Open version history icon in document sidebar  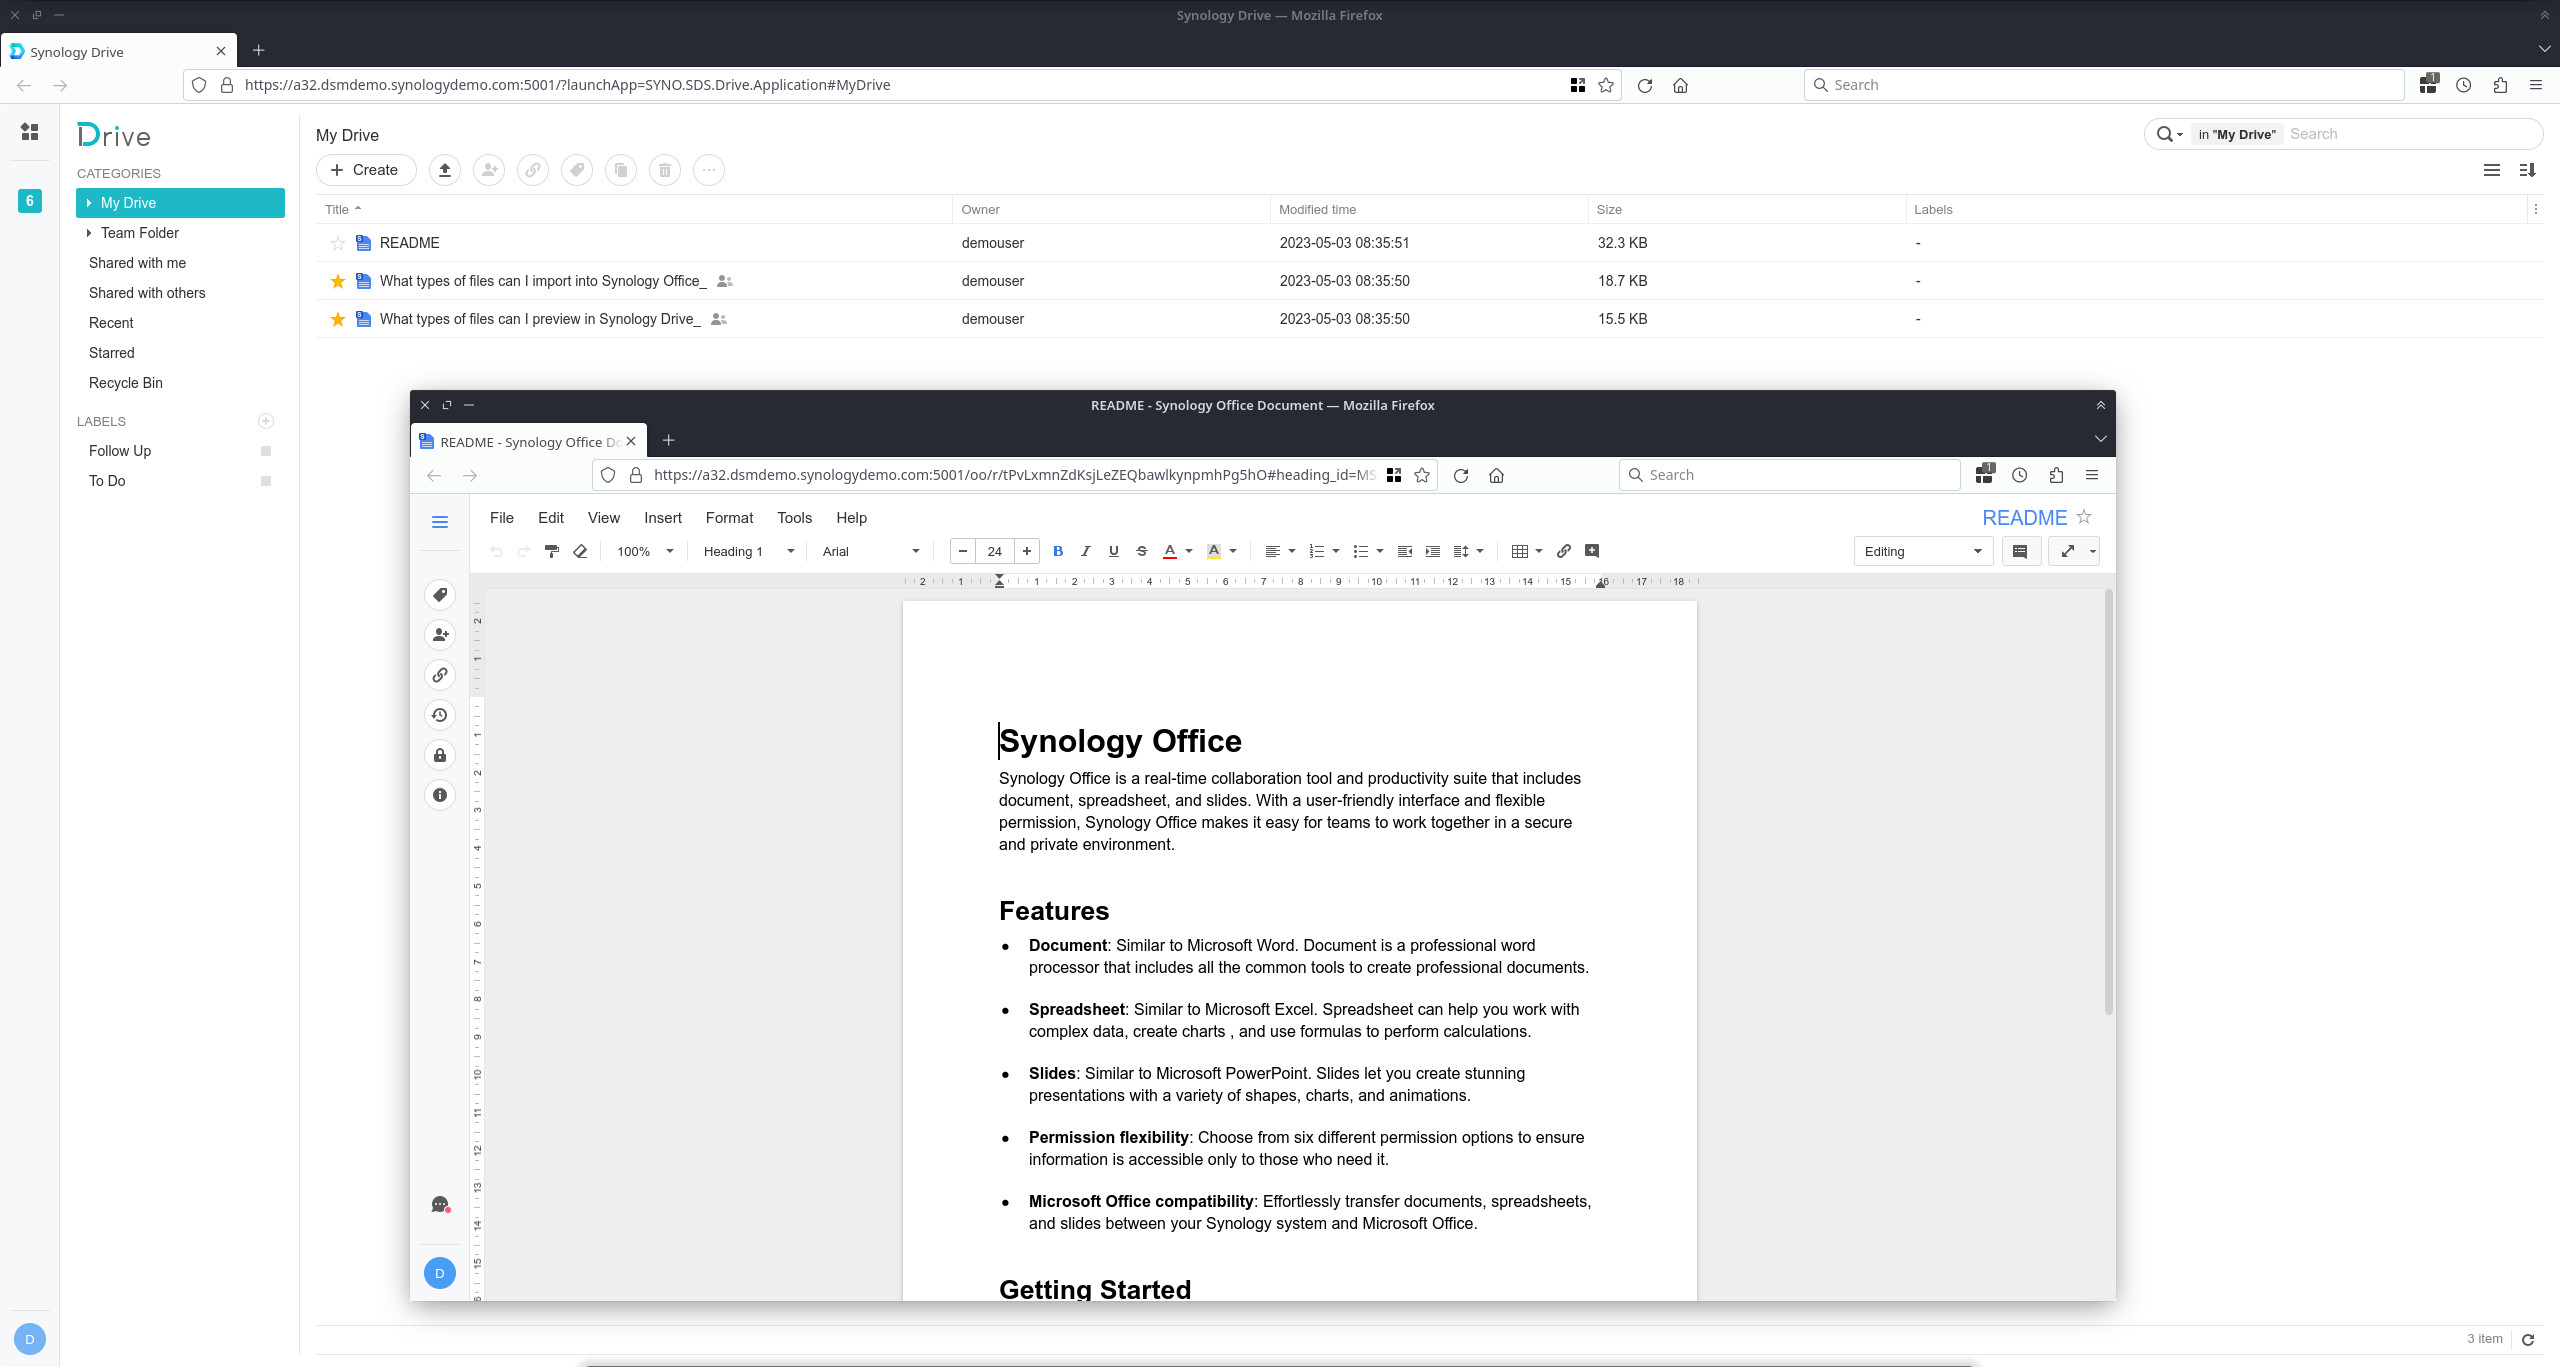click(440, 715)
